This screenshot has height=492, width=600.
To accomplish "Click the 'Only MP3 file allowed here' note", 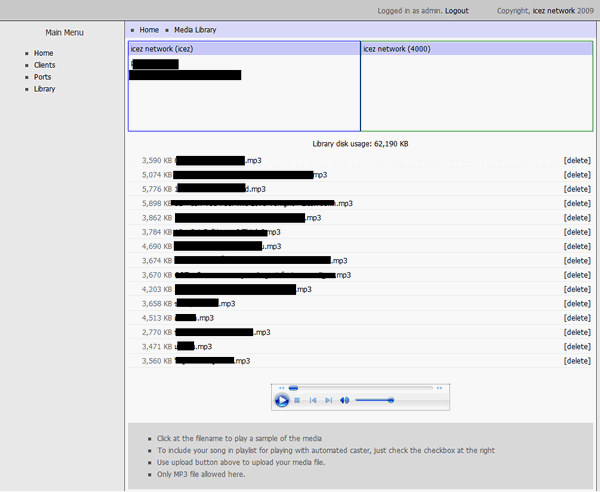I will (x=201, y=474).
